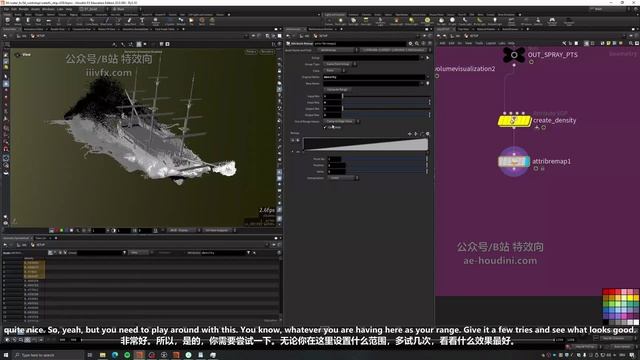Open the ramp Interpolation dropdown
The image size is (640, 360).
[343, 178]
